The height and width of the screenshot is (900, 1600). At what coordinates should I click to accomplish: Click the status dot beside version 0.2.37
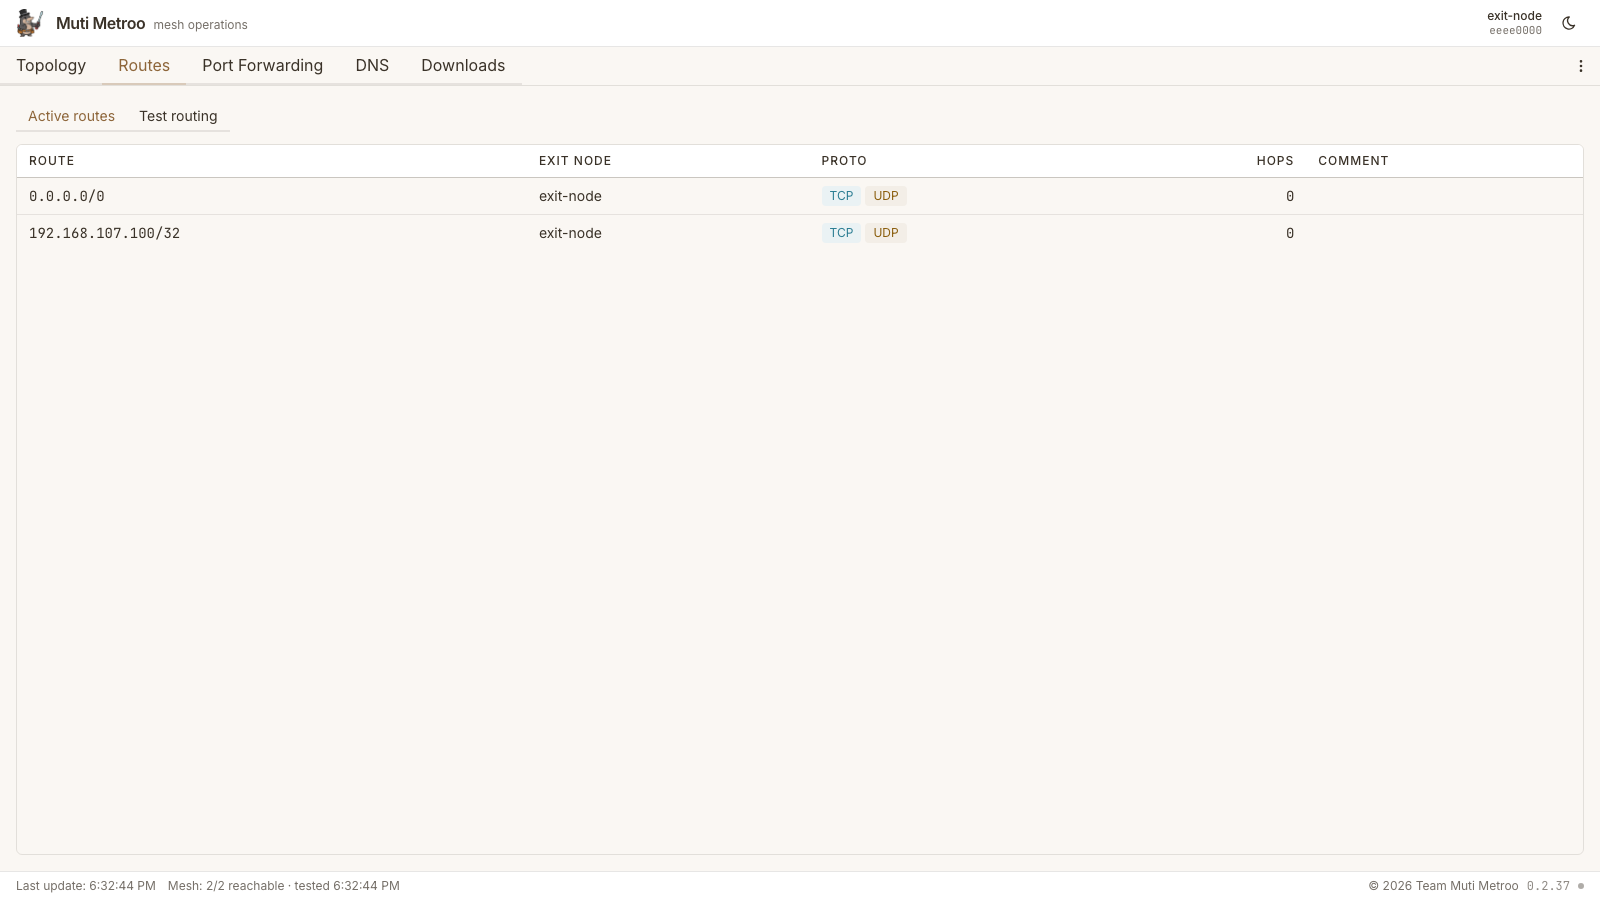[1581, 886]
